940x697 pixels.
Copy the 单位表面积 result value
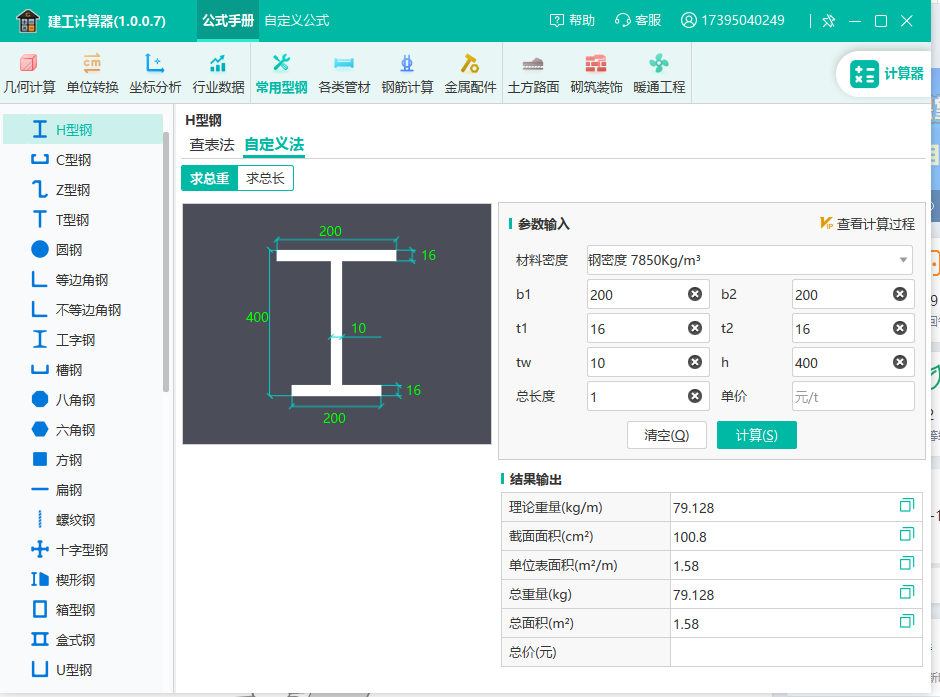906,563
